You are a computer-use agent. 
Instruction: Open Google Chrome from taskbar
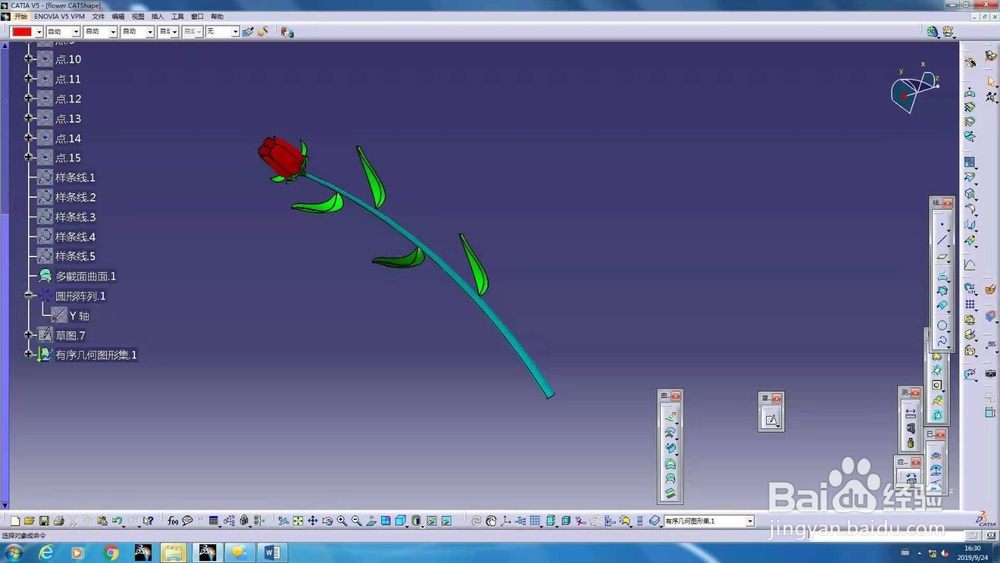[111, 552]
